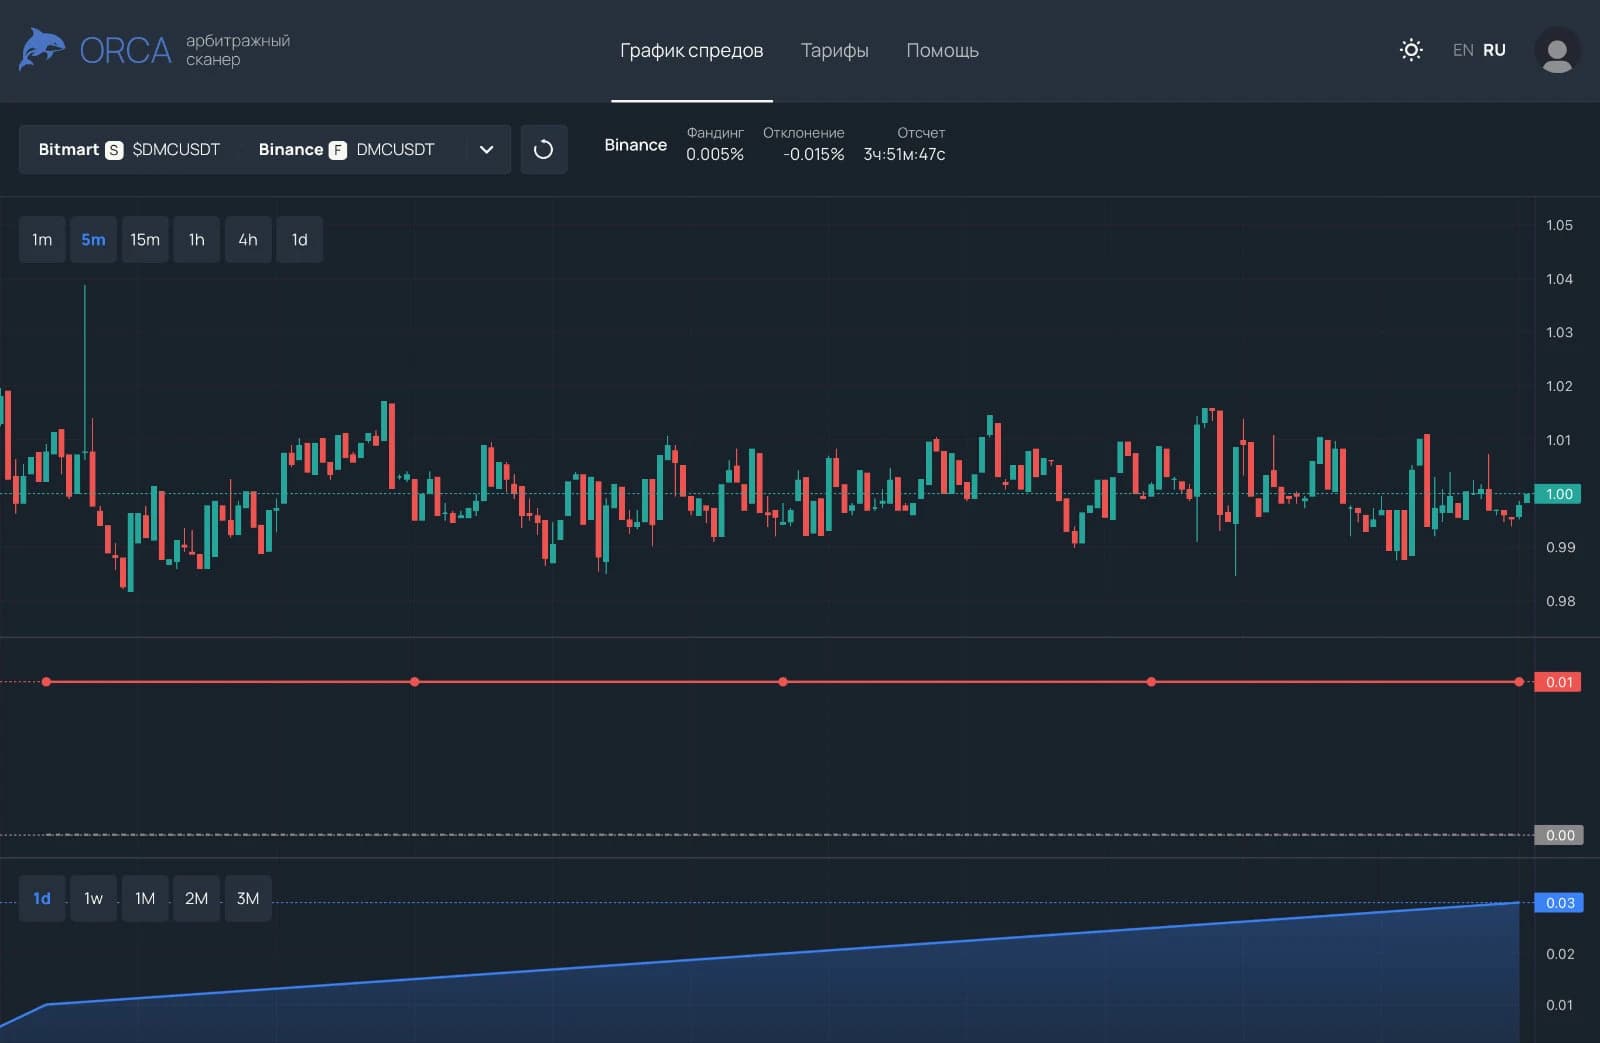Image resolution: width=1600 pixels, height=1043 pixels.
Task: Open the user profile avatar
Action: (1556, 51)
